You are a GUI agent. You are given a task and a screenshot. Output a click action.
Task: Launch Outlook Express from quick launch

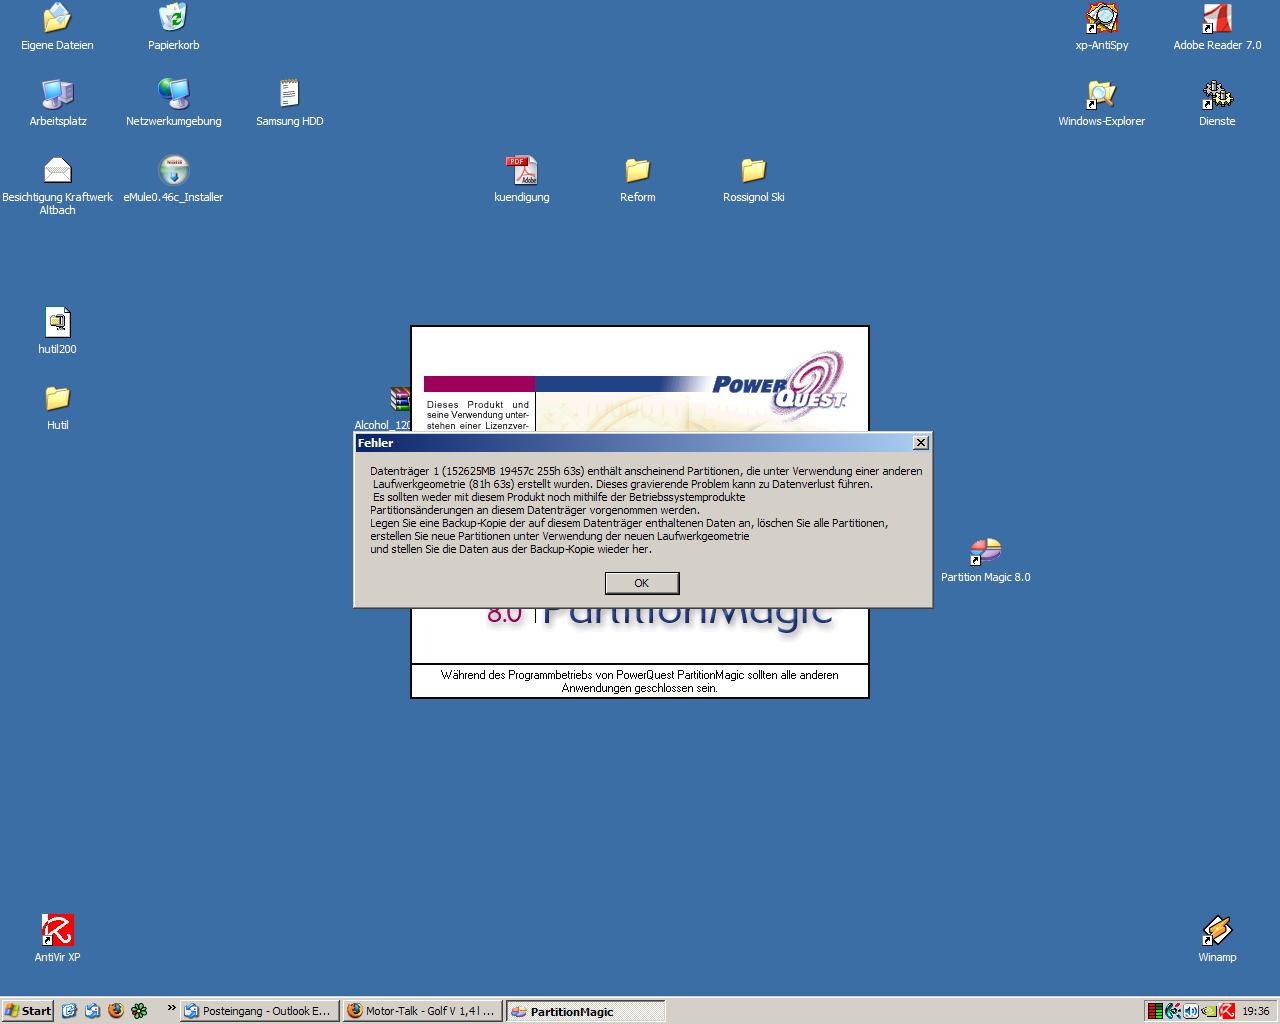[92, 1011]
